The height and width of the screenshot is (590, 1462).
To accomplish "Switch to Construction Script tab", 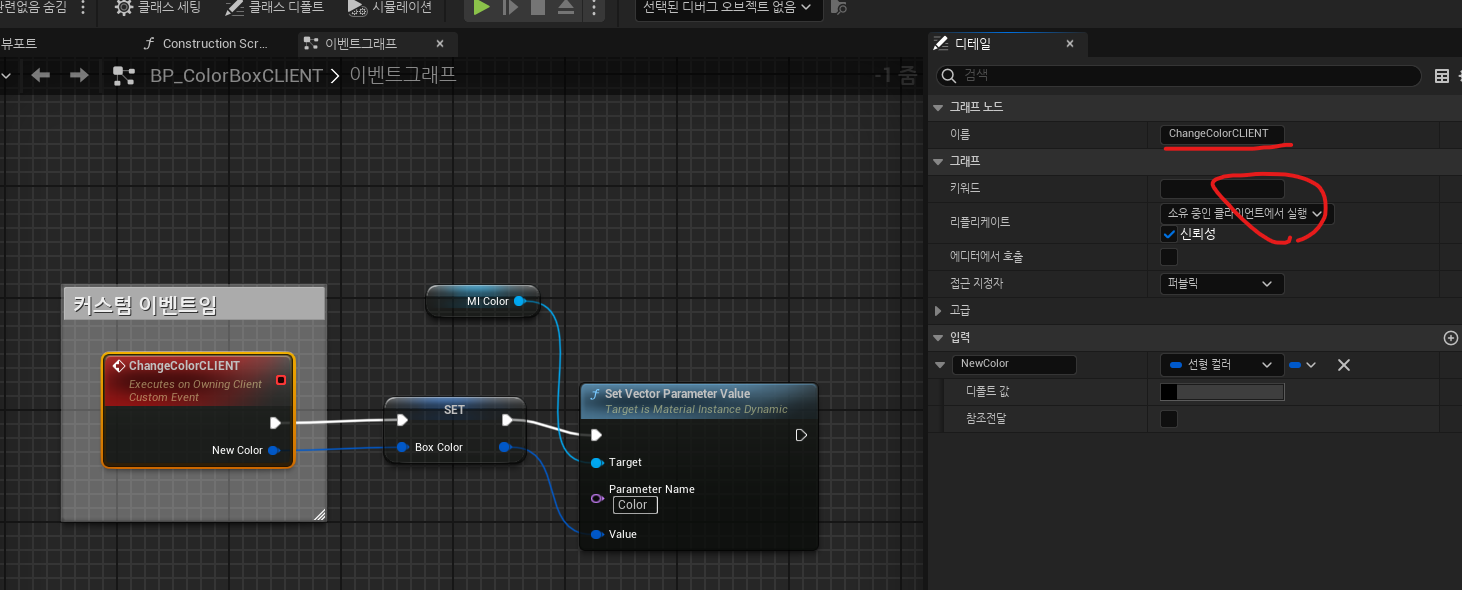I will pos(205,44).
